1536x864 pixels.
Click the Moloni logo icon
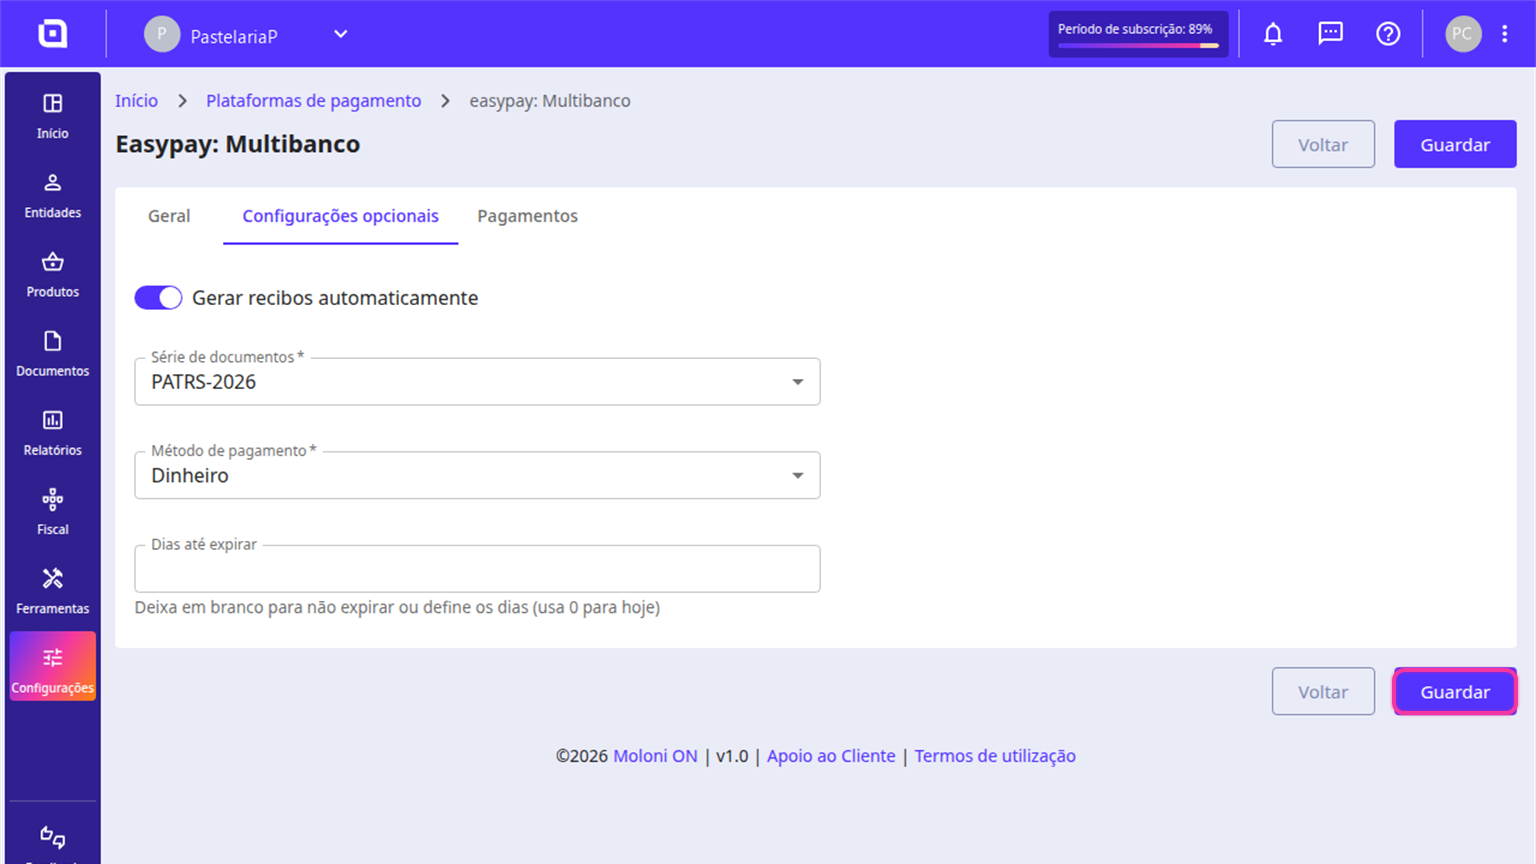[52, 34]
